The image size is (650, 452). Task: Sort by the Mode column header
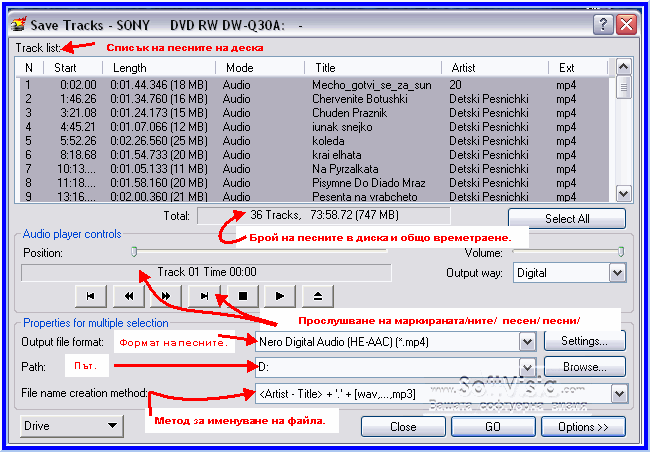260,68
